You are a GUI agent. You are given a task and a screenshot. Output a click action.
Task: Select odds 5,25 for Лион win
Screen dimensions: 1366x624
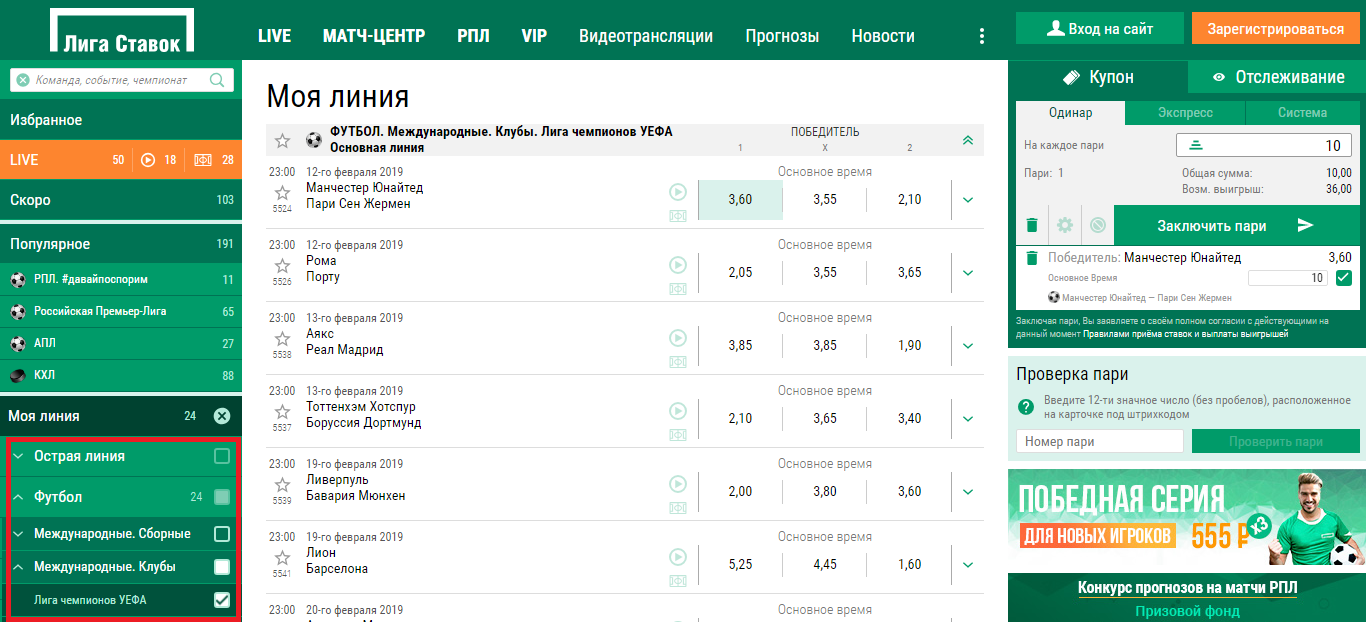point(740,565)
